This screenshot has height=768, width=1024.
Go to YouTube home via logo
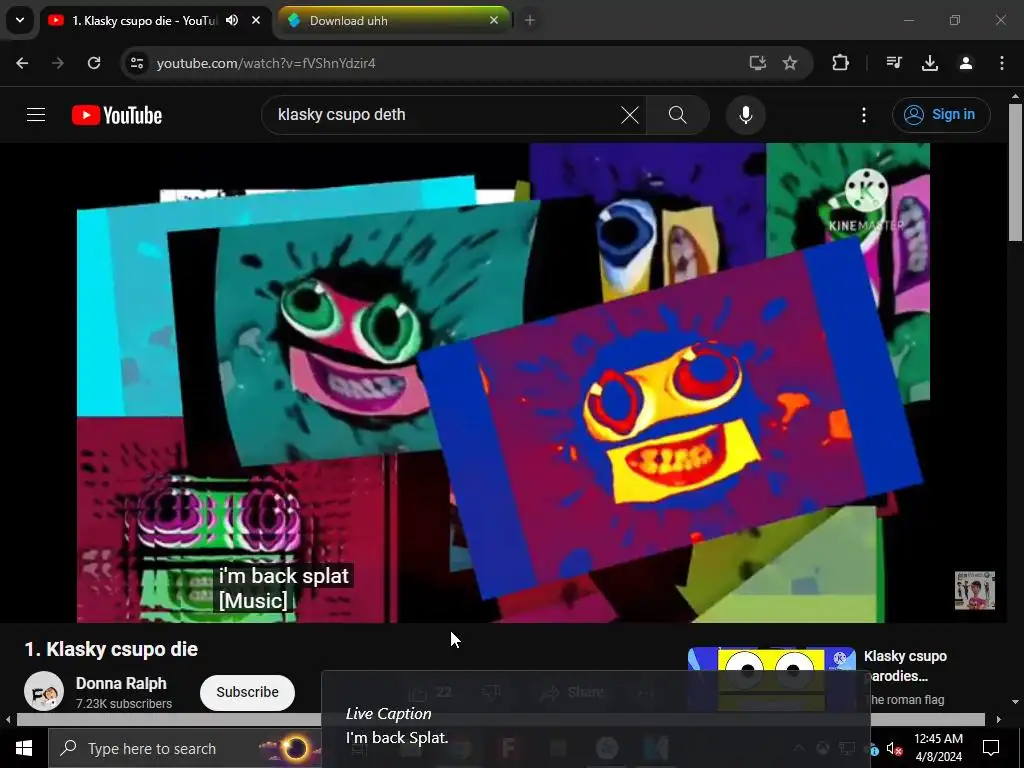(x=117, y=115)
